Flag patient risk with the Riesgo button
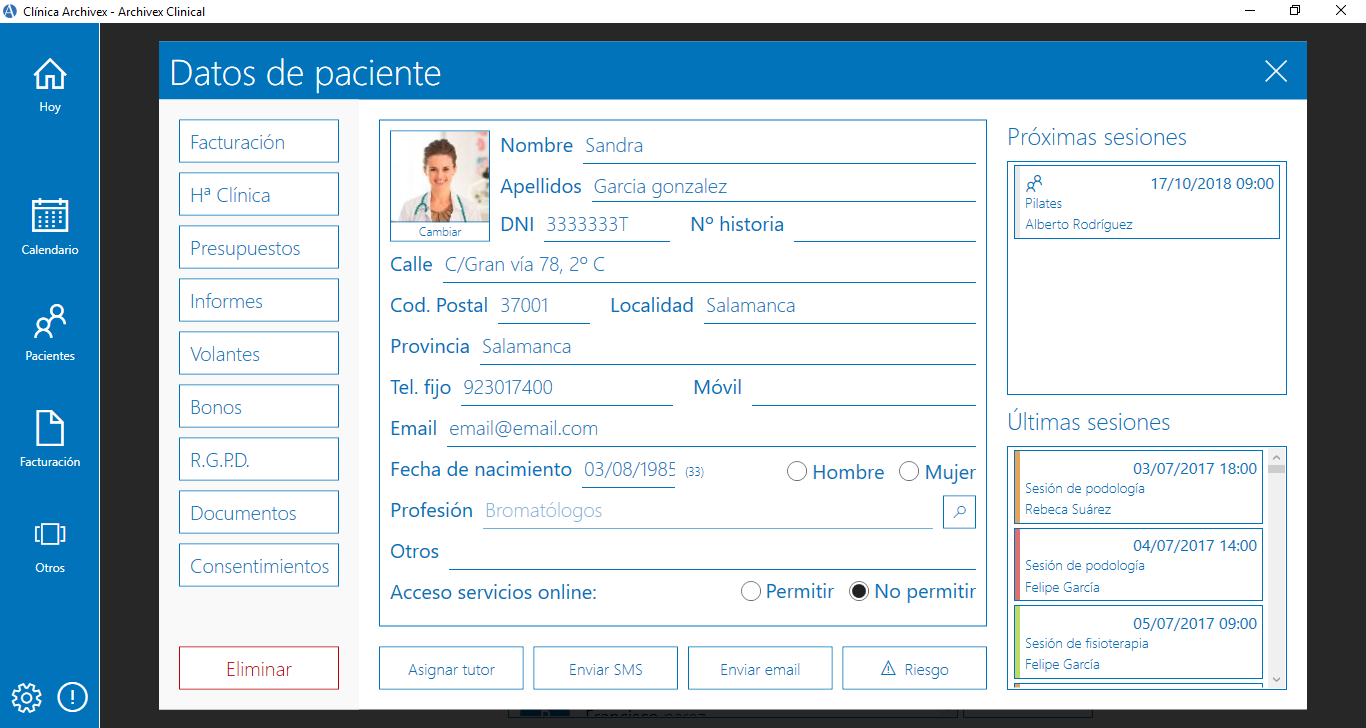 [x=914, y=667]
